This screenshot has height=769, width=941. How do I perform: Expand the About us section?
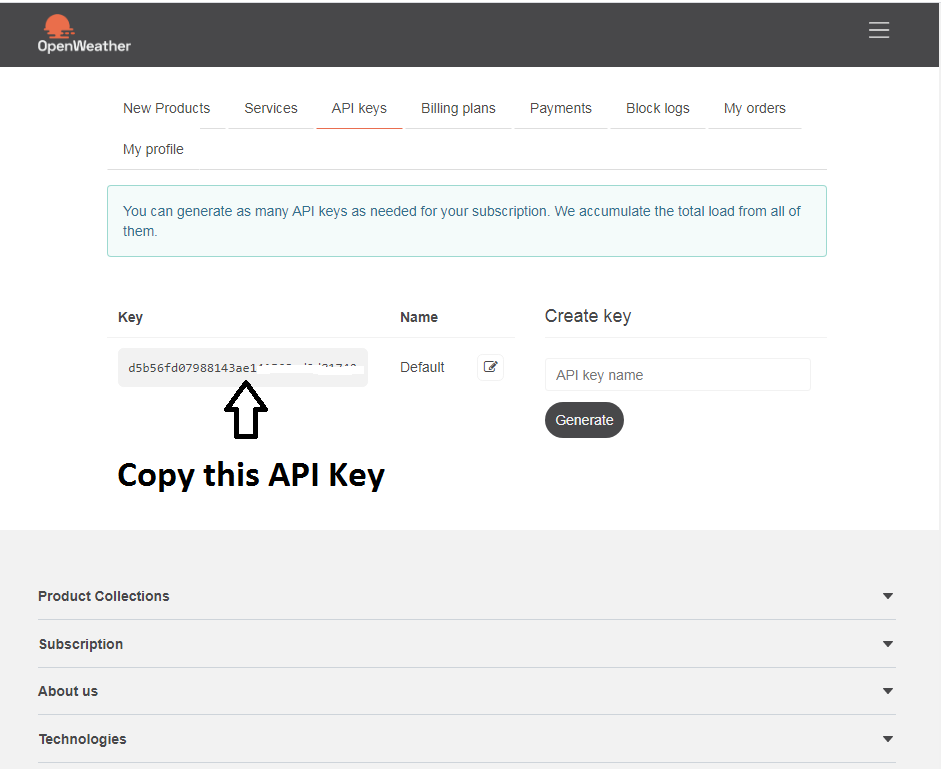click(466, 691)
